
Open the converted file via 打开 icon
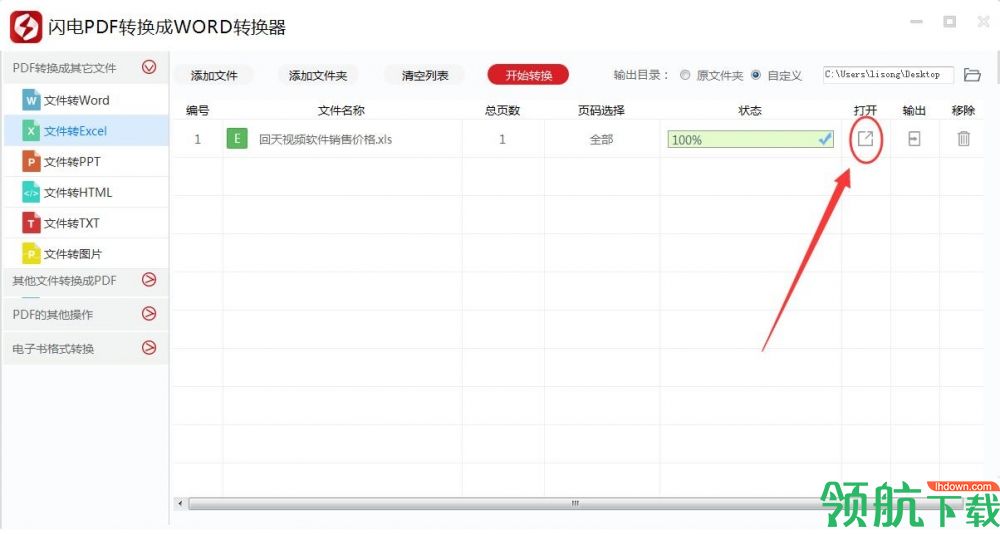tap(865, 138)
